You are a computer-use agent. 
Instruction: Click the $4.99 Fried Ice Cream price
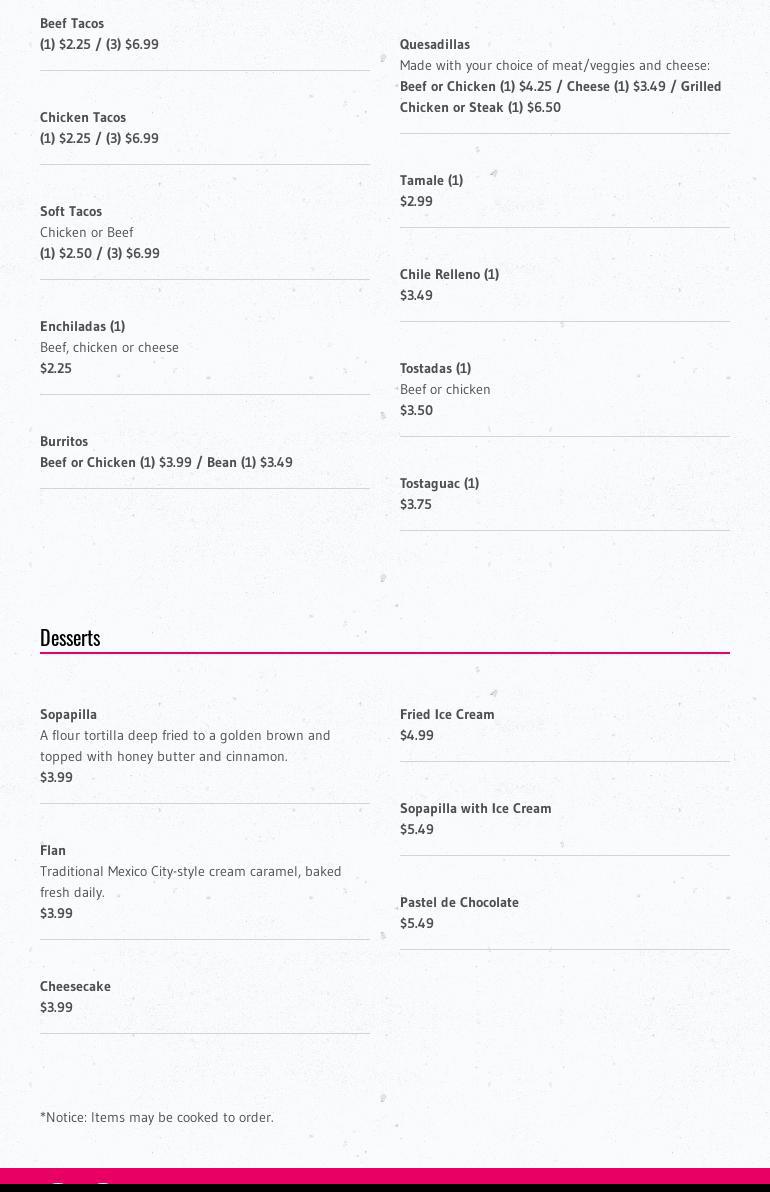[x=417, y=735]
